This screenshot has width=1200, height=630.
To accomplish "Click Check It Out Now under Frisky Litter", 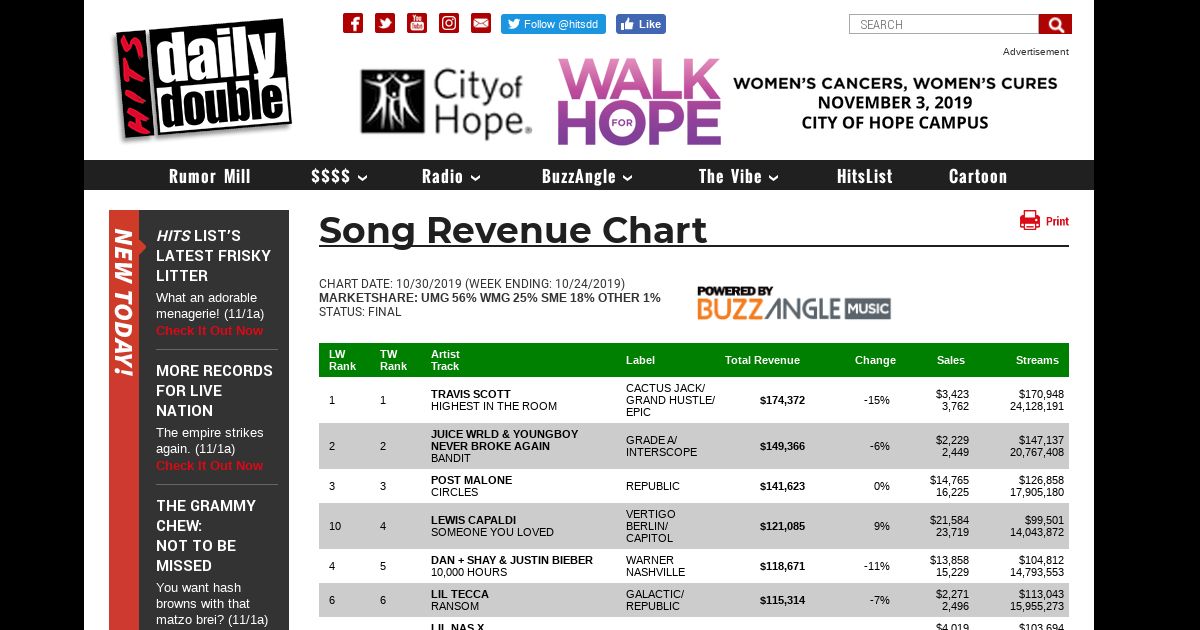I will point(209,331).
